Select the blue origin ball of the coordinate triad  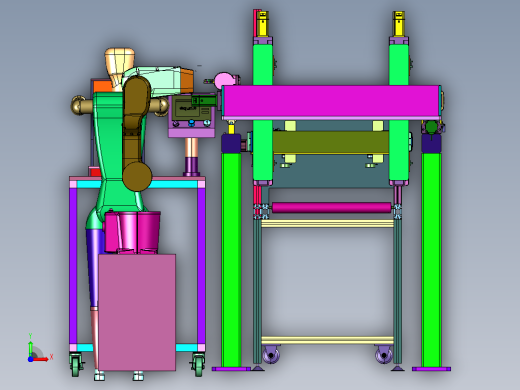point(30,359)
